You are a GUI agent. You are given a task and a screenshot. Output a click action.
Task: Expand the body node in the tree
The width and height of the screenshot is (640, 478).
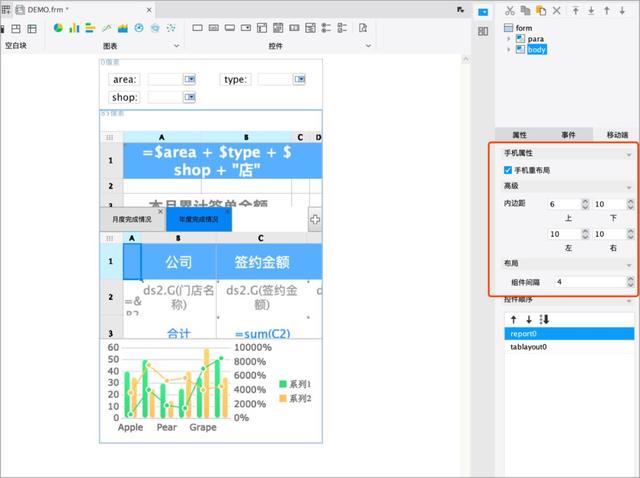(509, 50)
